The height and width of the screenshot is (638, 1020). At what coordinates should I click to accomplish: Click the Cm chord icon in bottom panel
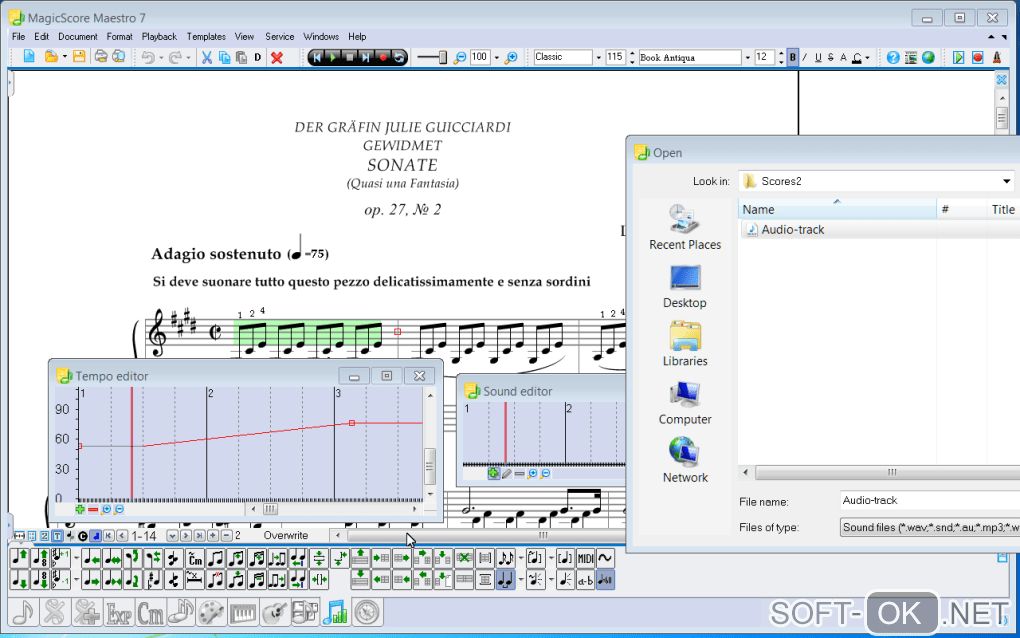point(151,611)
